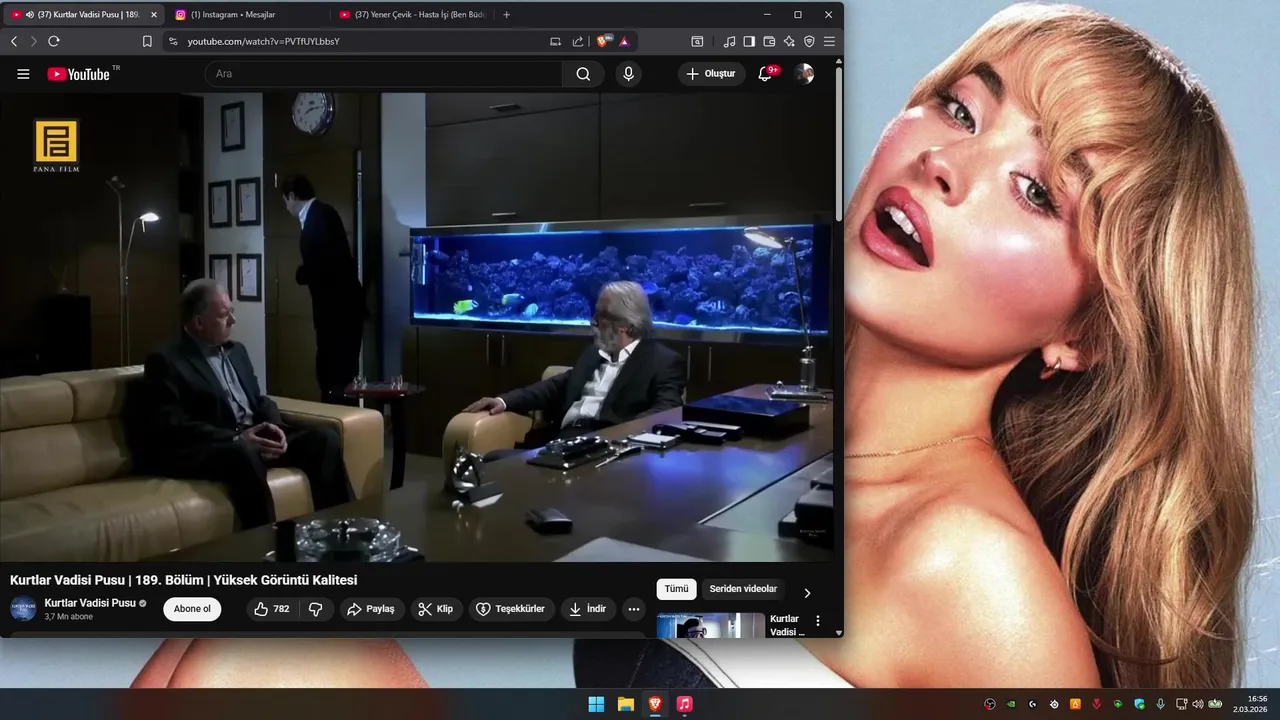The image size is (1280, 720).
Task: Click the Paylaş share button
Action: pyautogui.click(x=370, y=609)
